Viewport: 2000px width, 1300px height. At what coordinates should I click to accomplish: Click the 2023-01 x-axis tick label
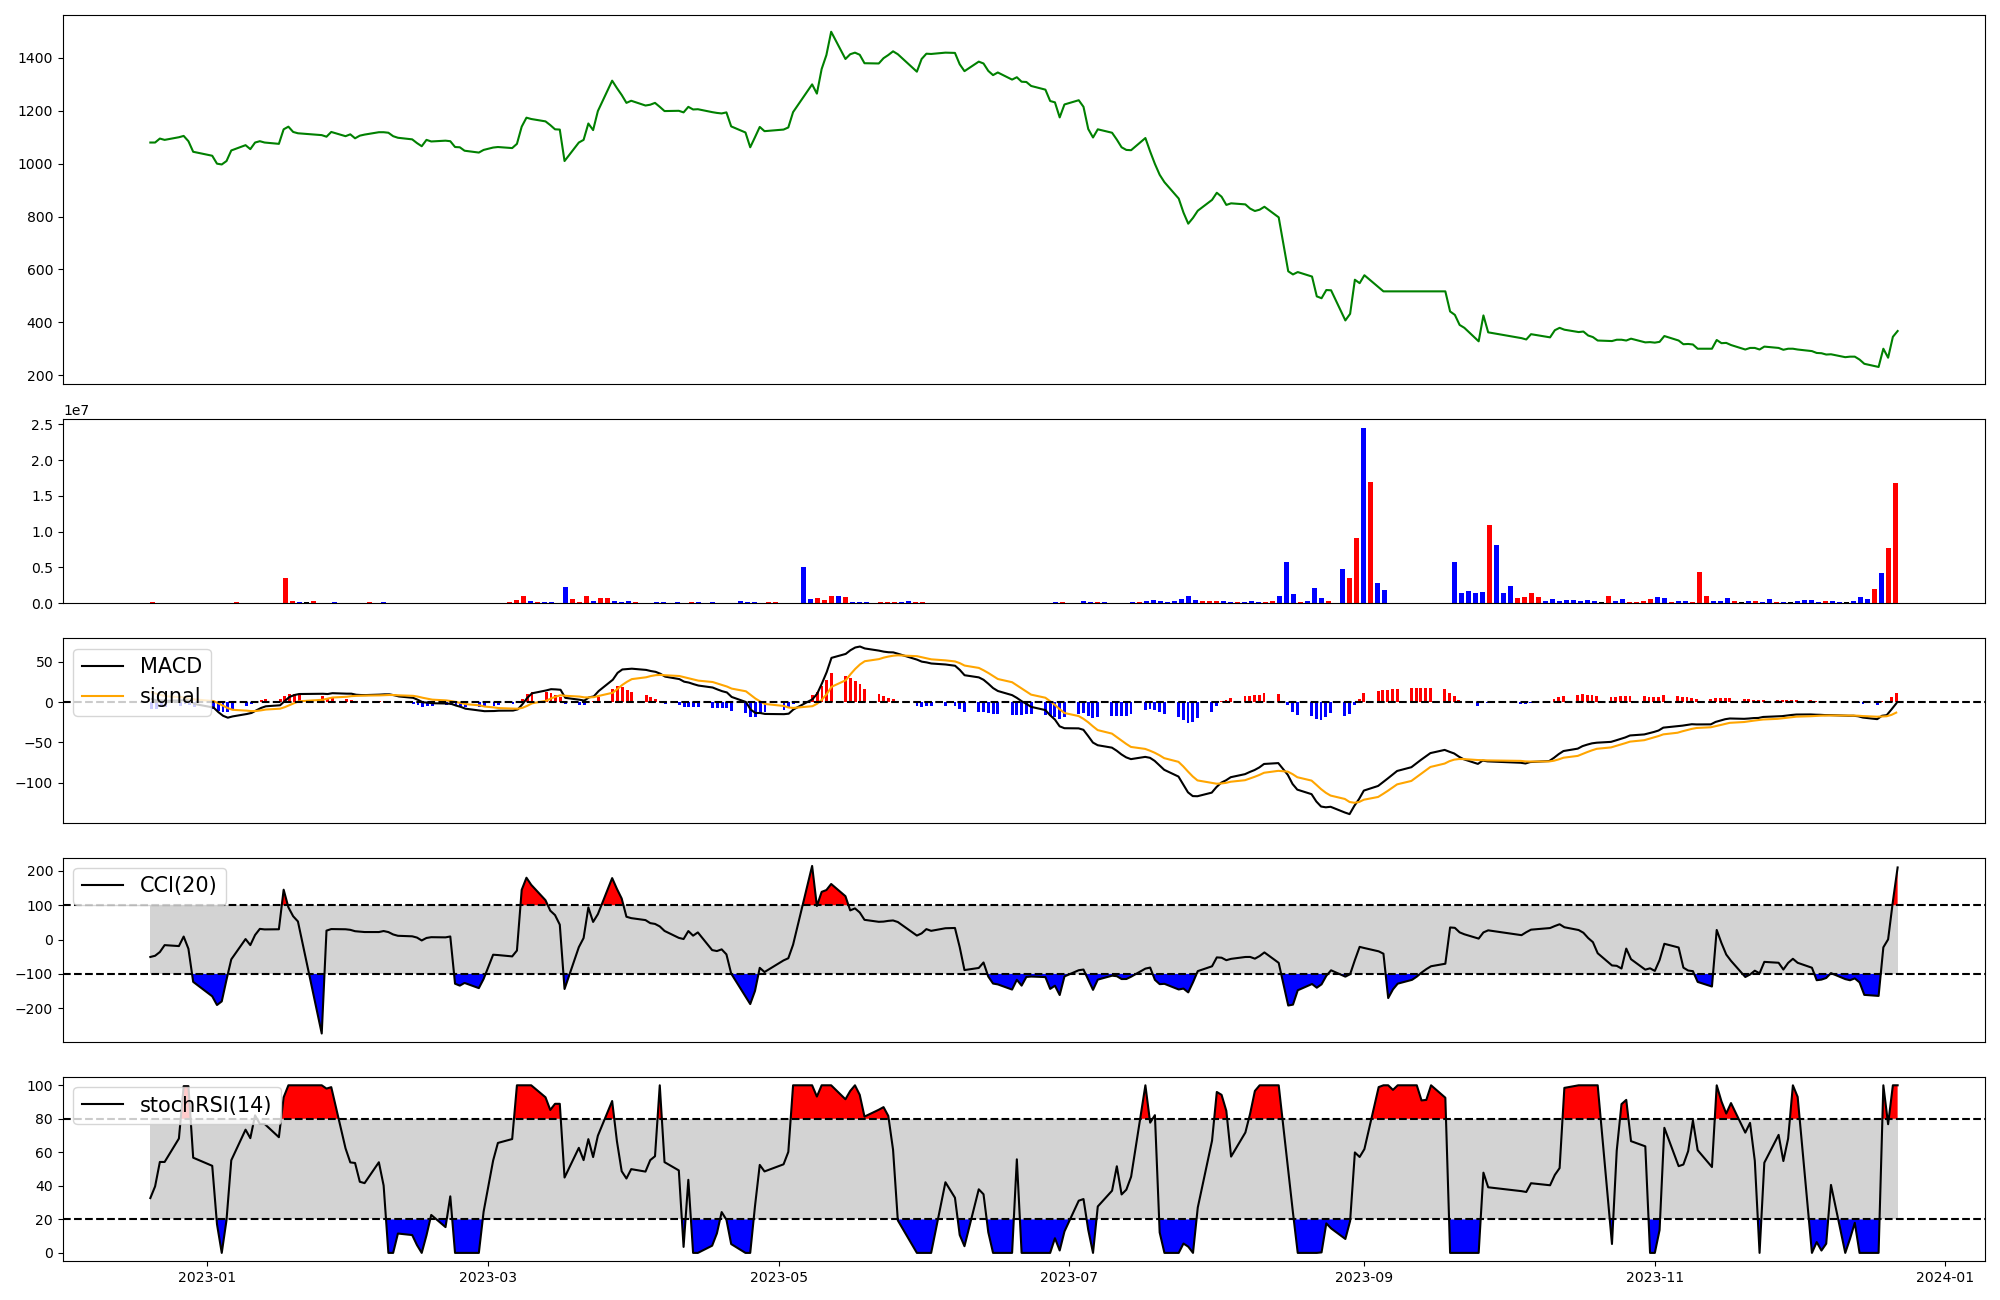click(207, 1277)
